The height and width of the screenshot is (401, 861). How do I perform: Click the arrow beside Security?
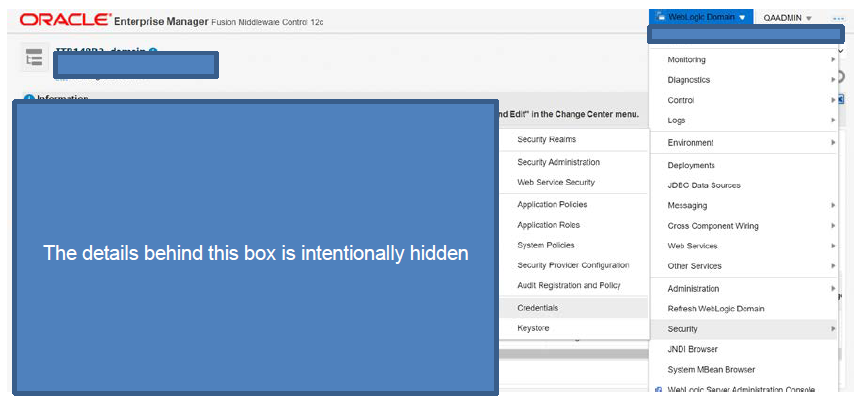tap(833, 328)
